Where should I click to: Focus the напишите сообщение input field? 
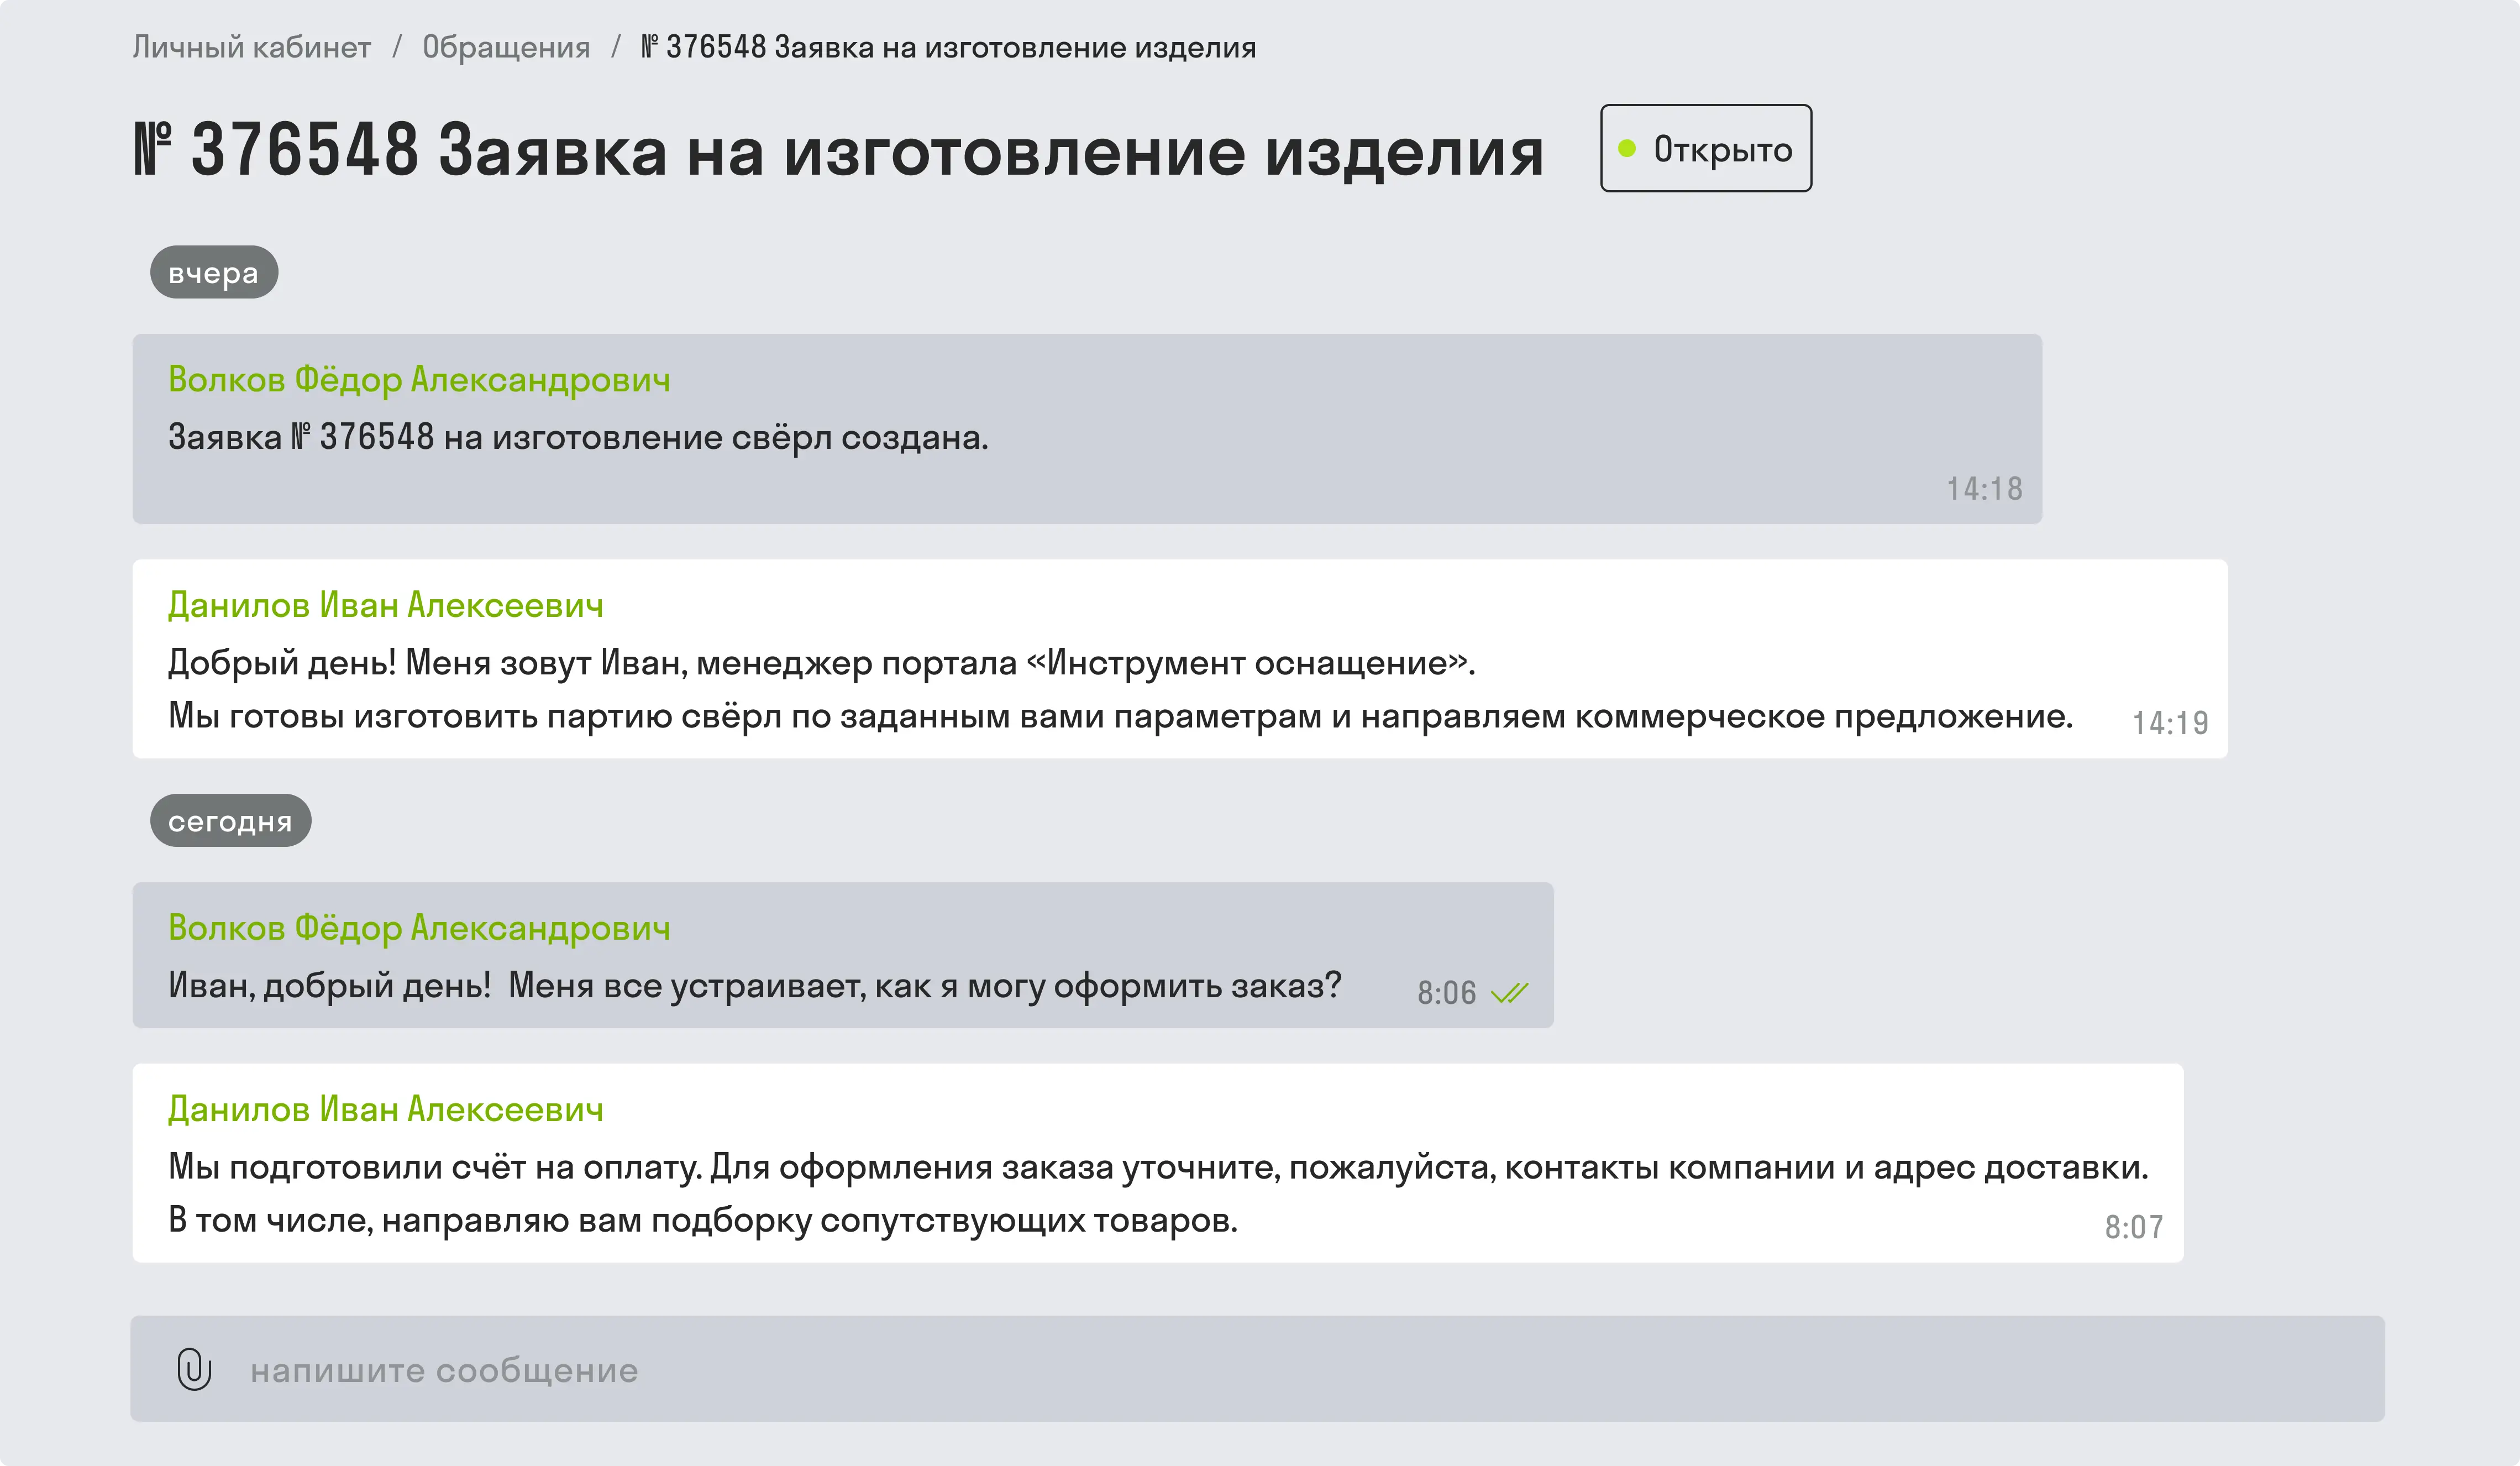tap(1257, 1369)
